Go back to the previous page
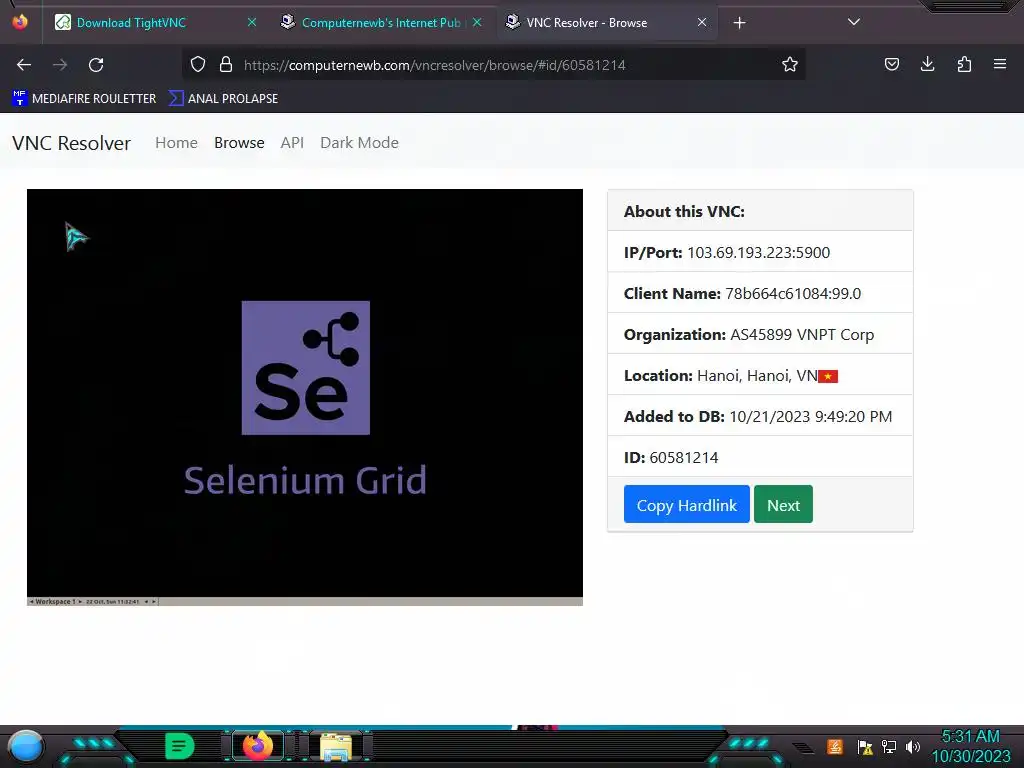 click(24, 65)
